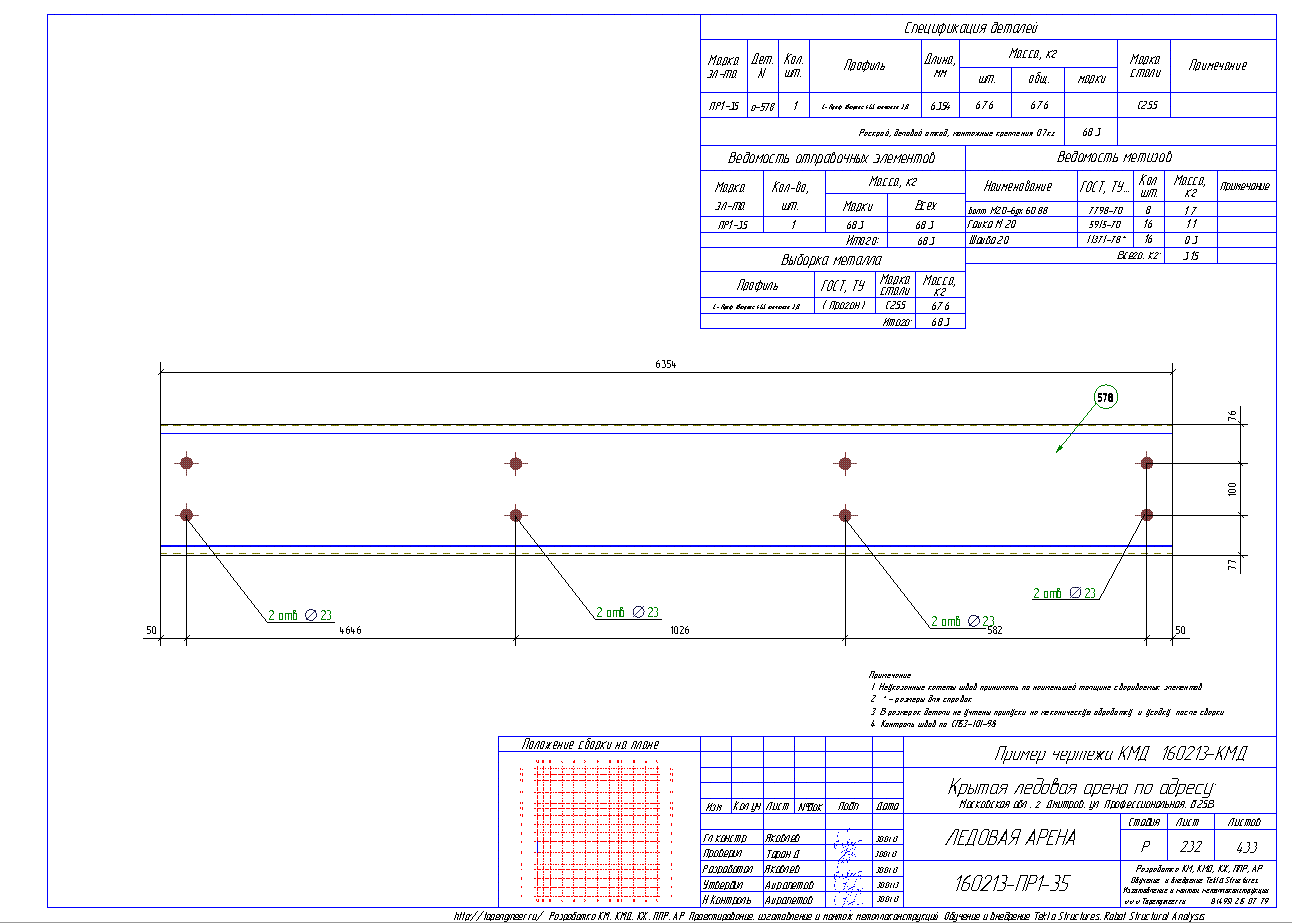Click the 'Длина, мм' column header
Screen dimensions: 1292x923
939,65
